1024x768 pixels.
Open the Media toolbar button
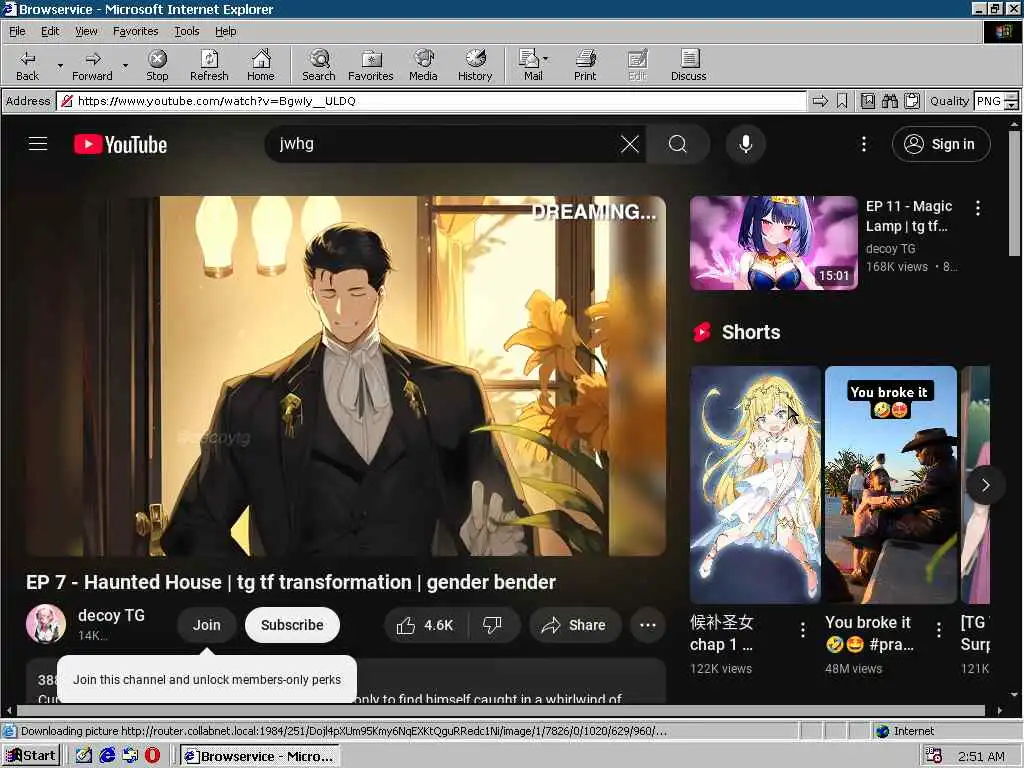coord(423,65)
